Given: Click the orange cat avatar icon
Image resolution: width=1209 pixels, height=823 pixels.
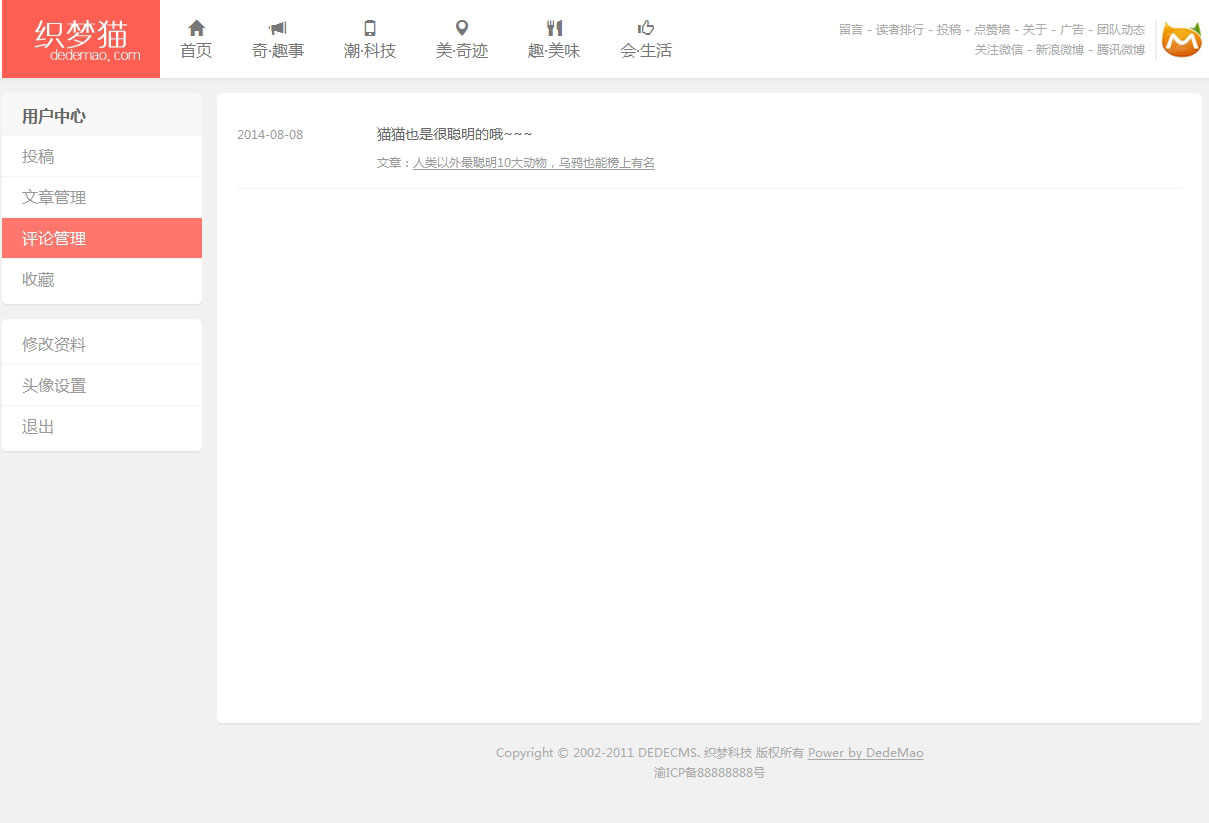Looking at the screenshot, I should pos(1181,40).
